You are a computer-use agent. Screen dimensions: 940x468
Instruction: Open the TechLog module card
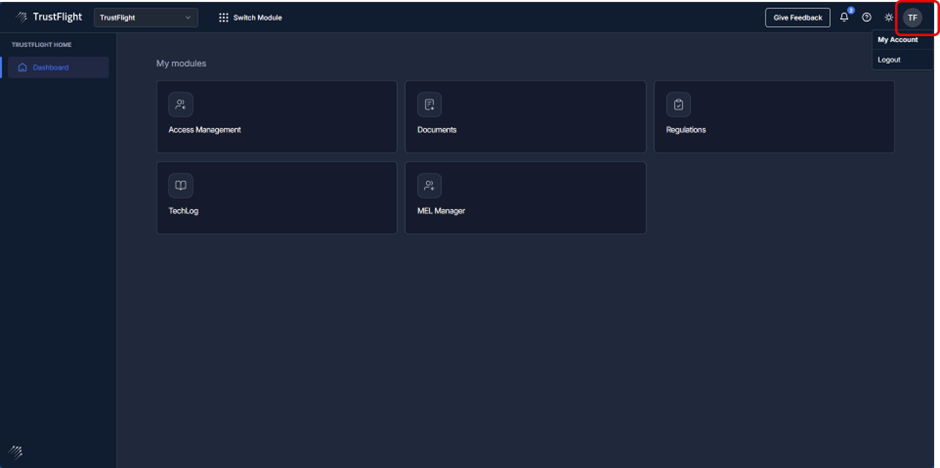(276, 198)
